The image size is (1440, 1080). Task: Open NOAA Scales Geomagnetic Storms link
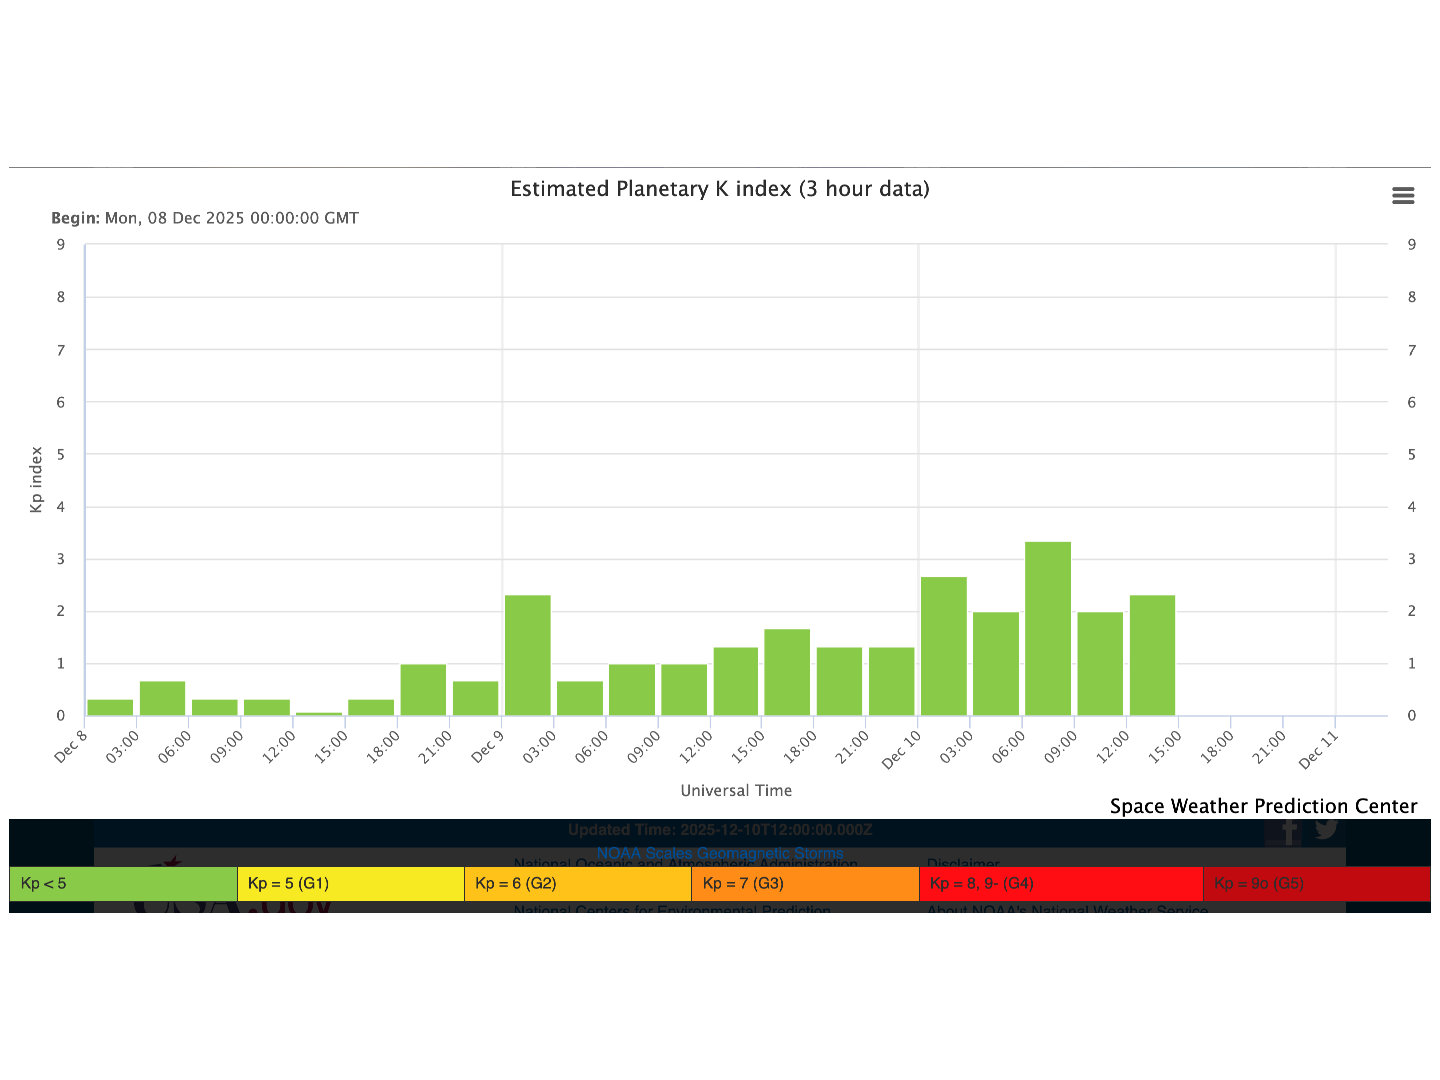click(719, 853)
